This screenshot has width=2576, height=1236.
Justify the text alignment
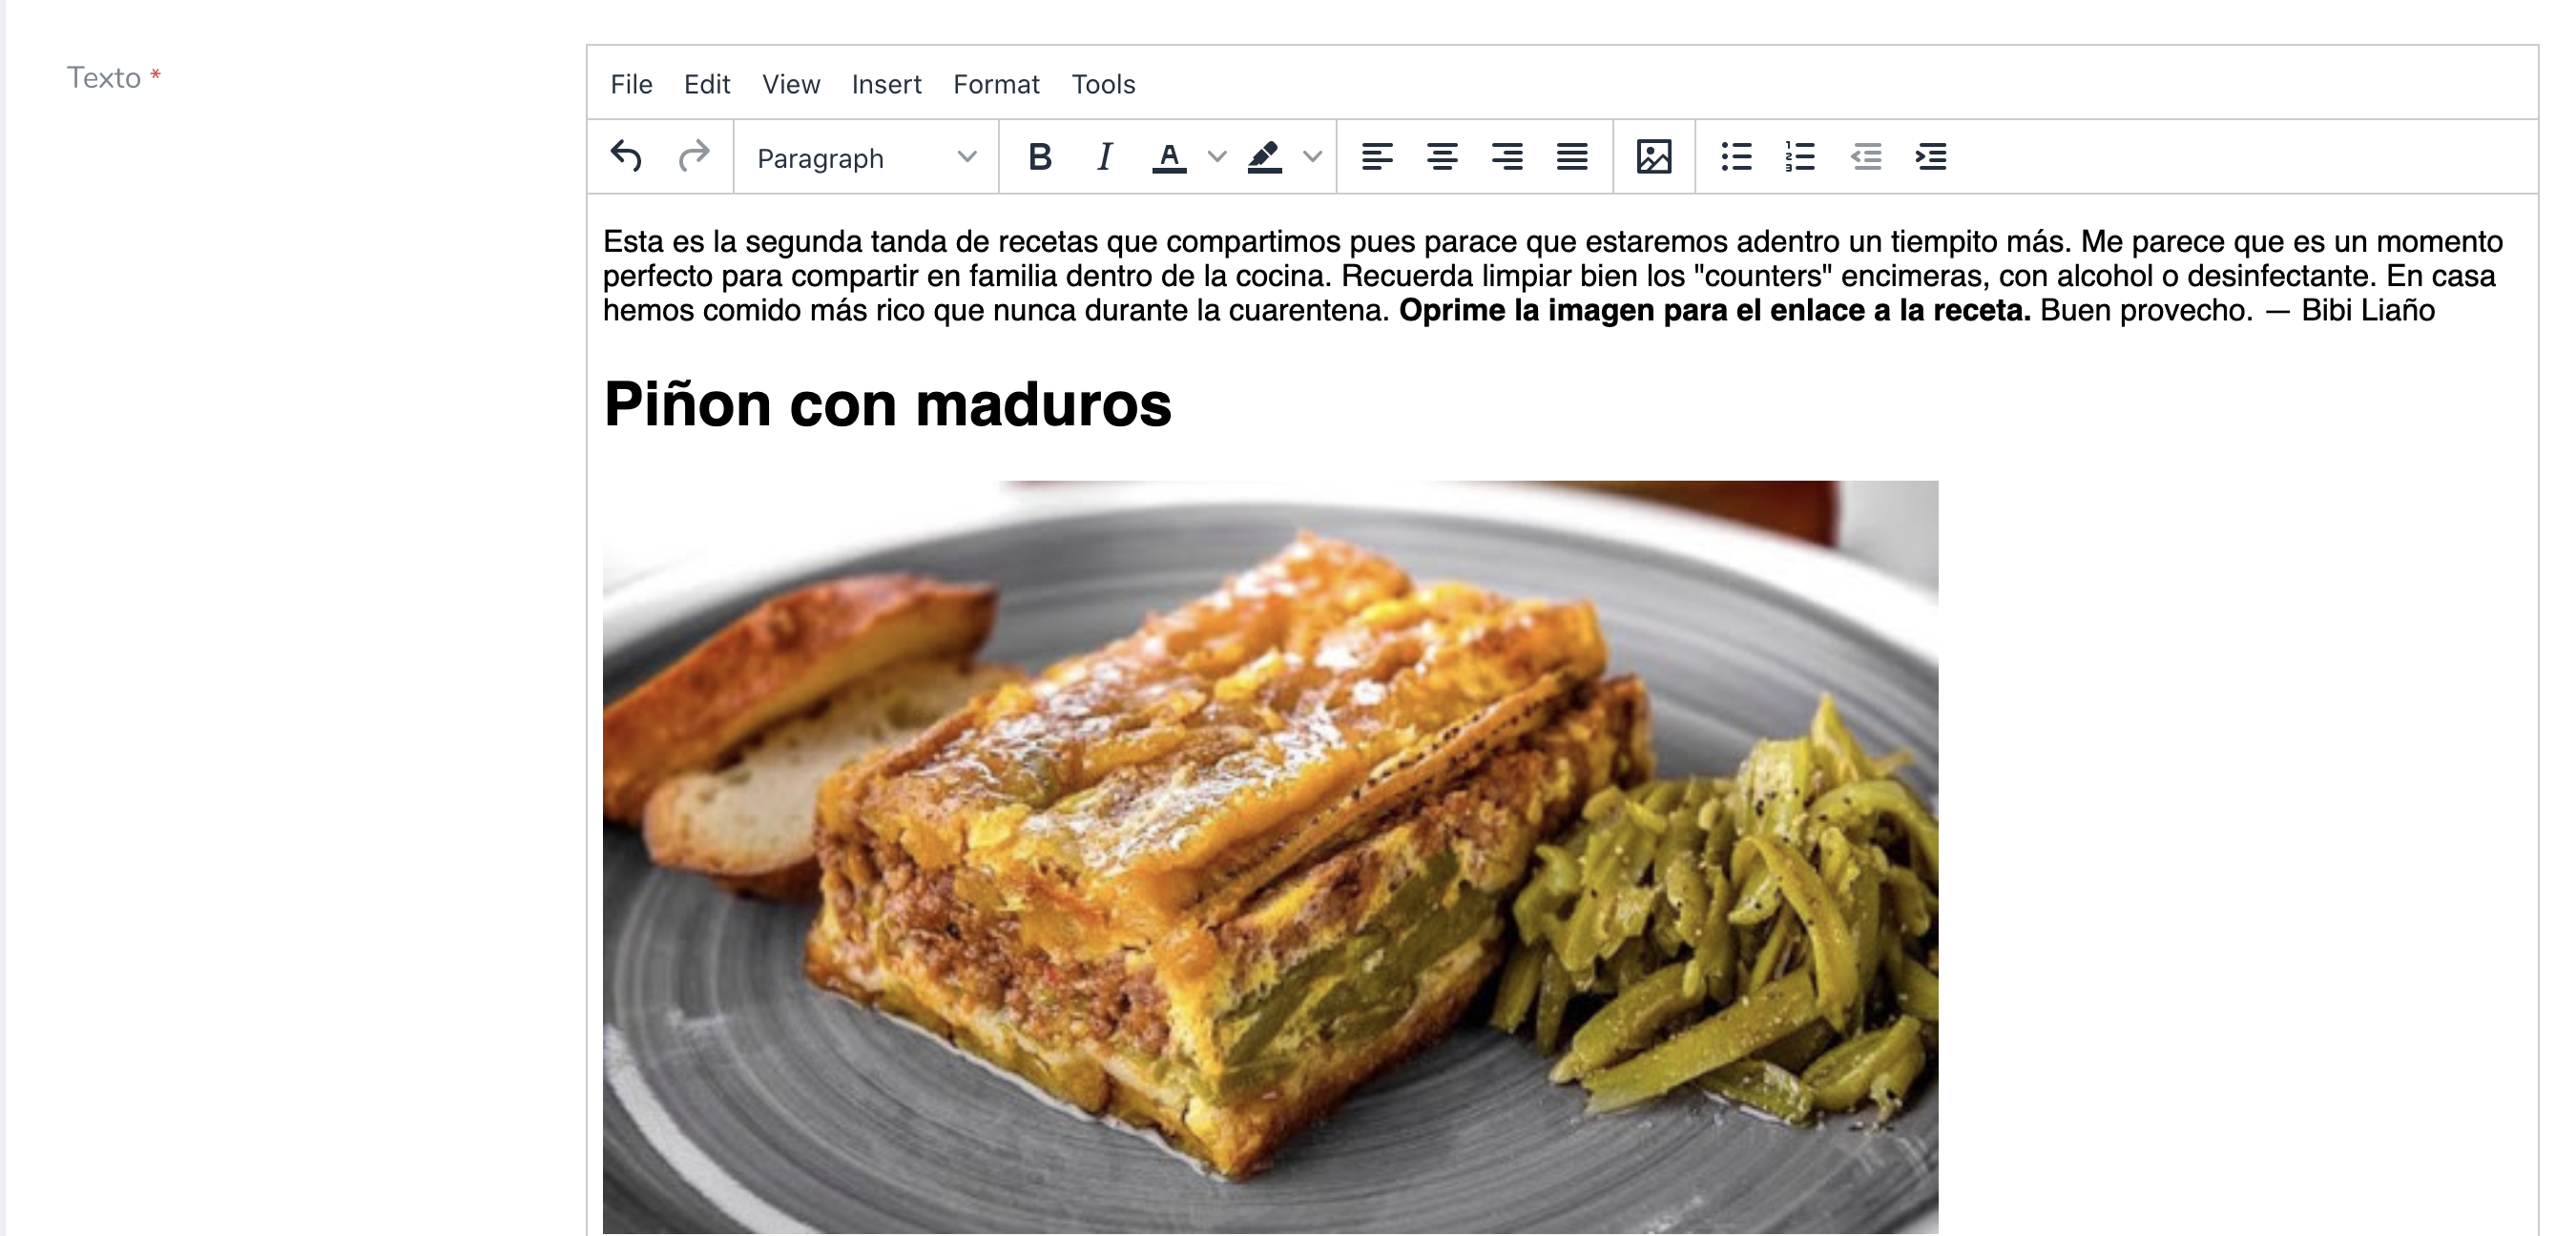[1572, 157]
